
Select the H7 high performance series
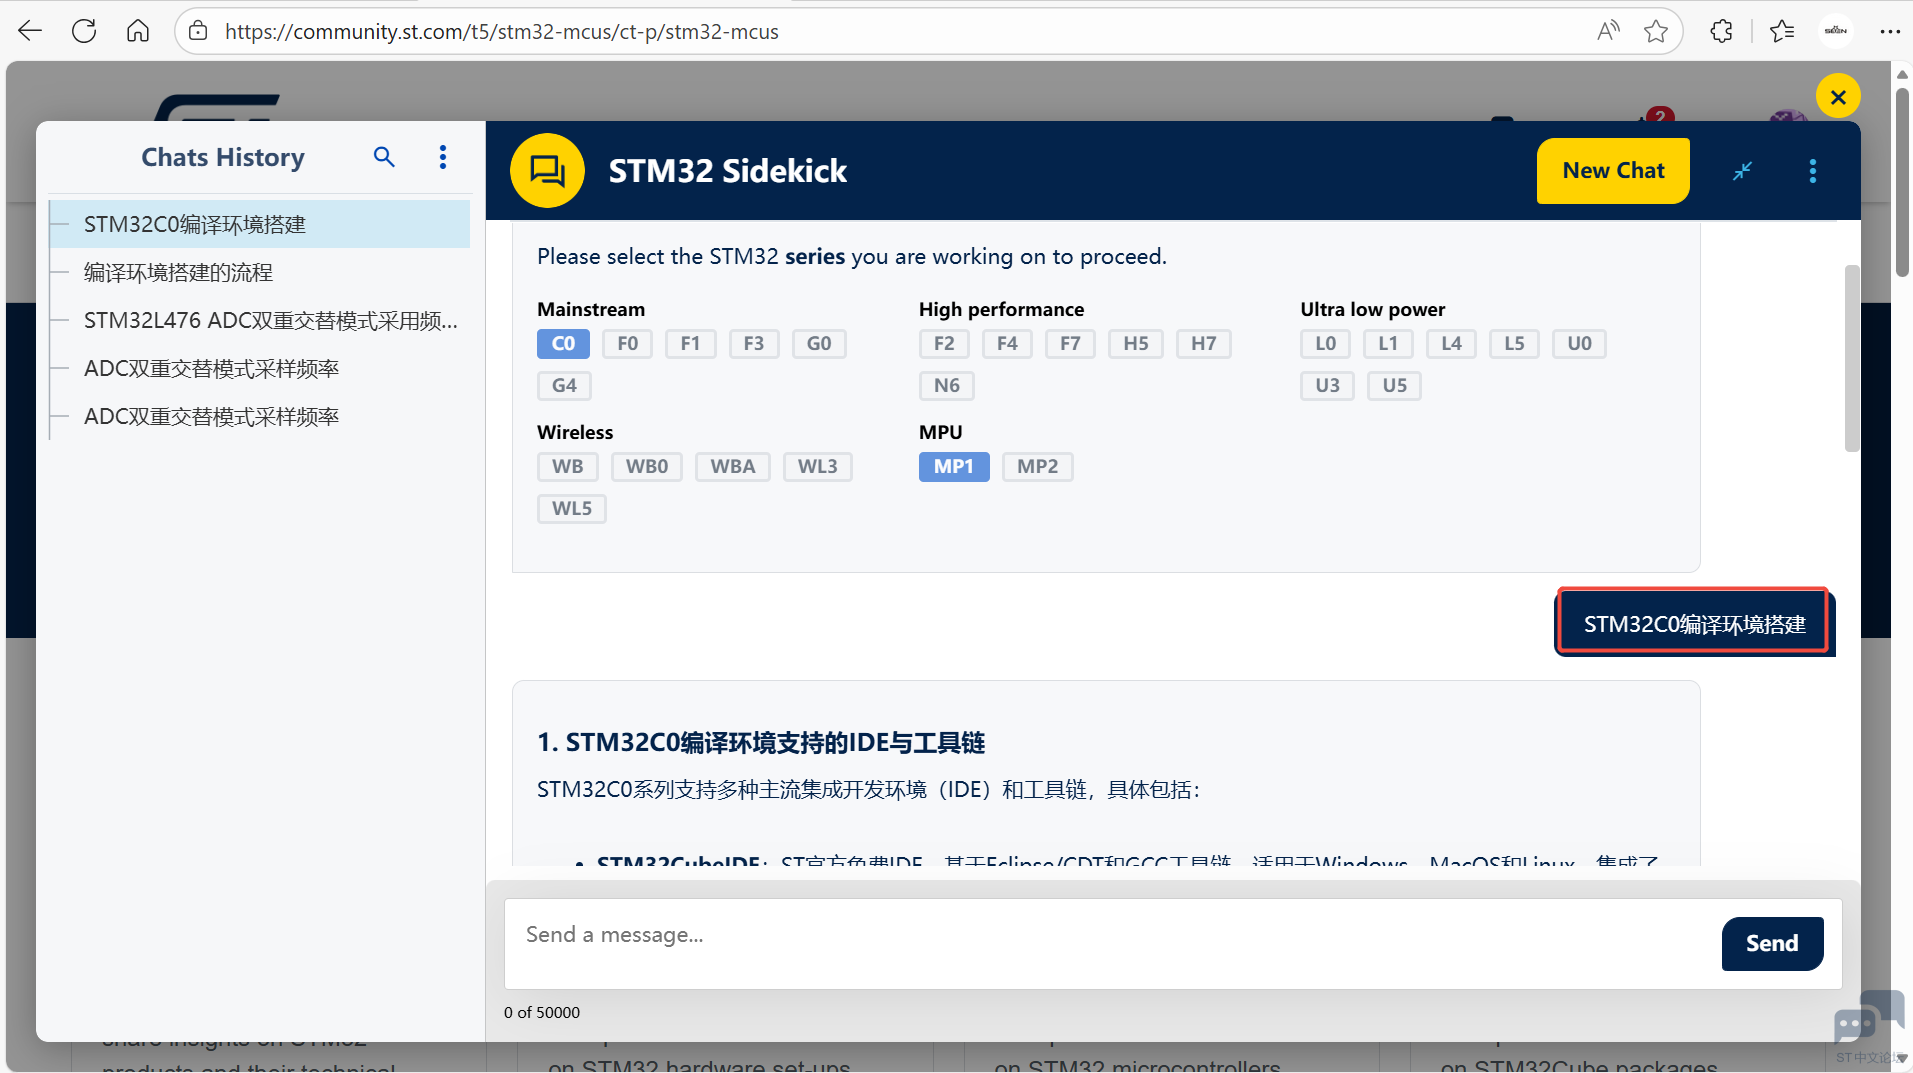click(x=1203, y=344)
